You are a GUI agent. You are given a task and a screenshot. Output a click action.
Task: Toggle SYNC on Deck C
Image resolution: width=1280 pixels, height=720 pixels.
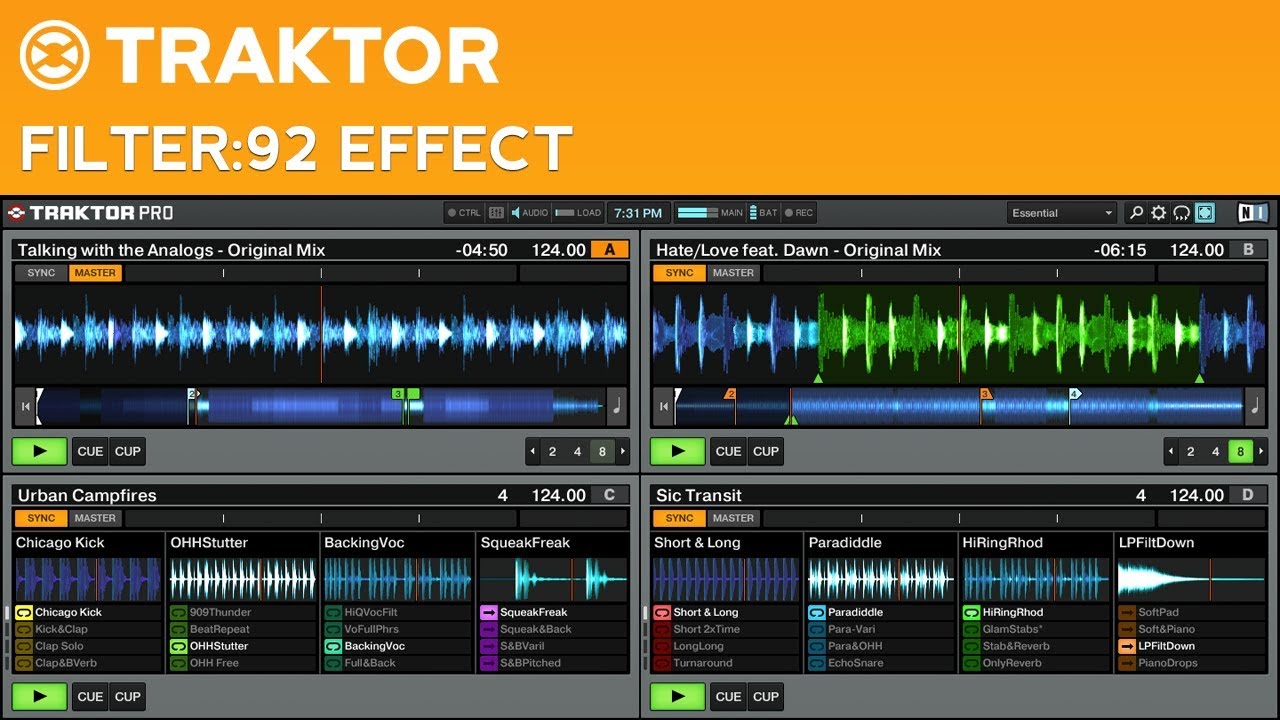click(41, 518)
